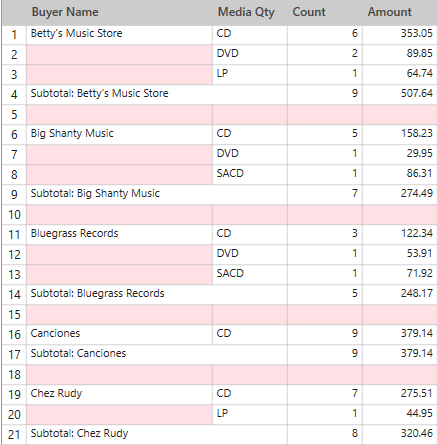Select row header number 1
This screenshot has width=438, height=445.
pos(14,35)
